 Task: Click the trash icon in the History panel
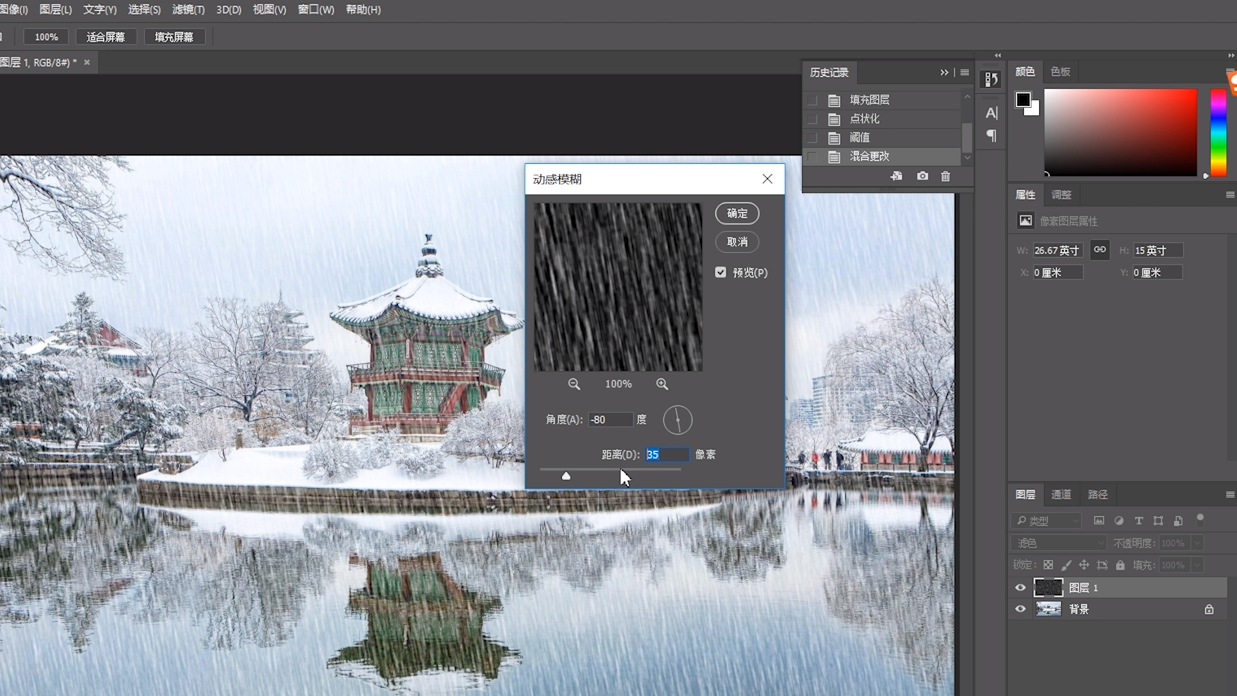tap(945, 176)
